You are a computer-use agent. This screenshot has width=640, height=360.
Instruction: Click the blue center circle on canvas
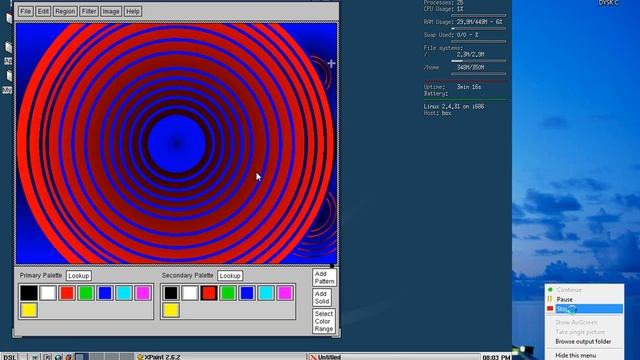point(176,143)
